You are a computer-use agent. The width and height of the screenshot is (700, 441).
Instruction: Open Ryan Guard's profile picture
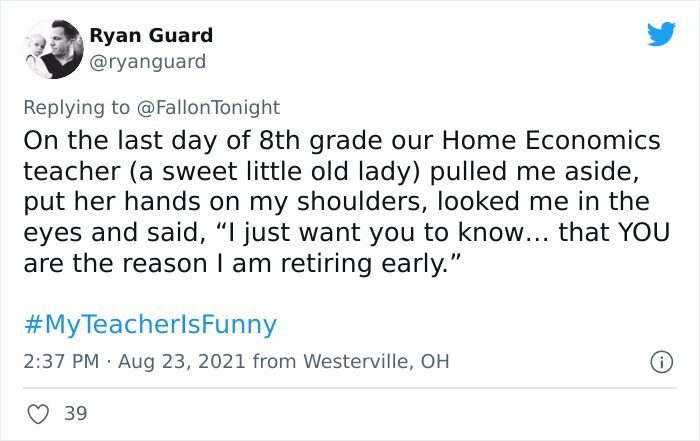pos(53,49)
